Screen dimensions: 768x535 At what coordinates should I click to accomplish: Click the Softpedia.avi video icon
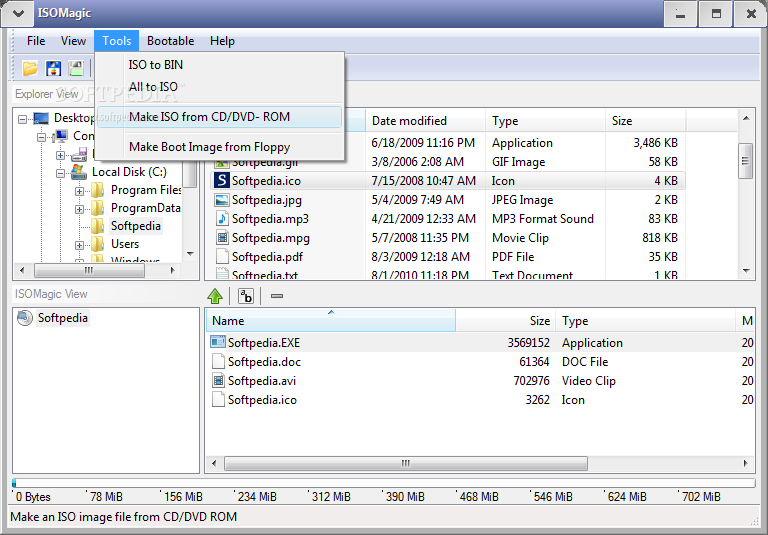tap(218, 380)
